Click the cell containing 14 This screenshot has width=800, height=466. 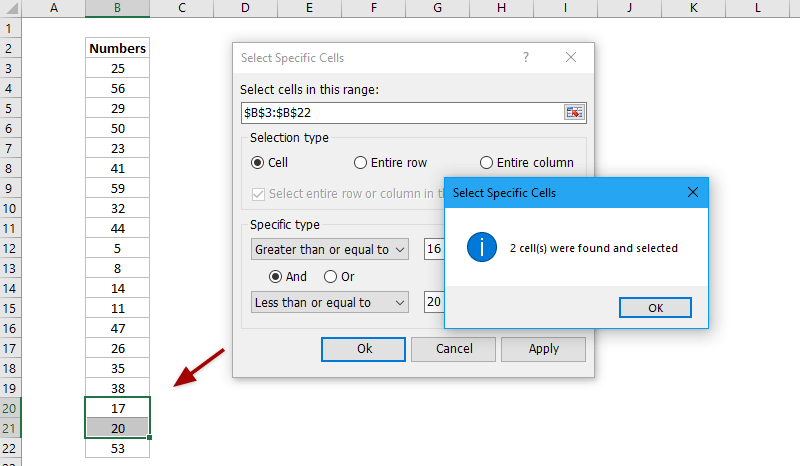[117, 288]
